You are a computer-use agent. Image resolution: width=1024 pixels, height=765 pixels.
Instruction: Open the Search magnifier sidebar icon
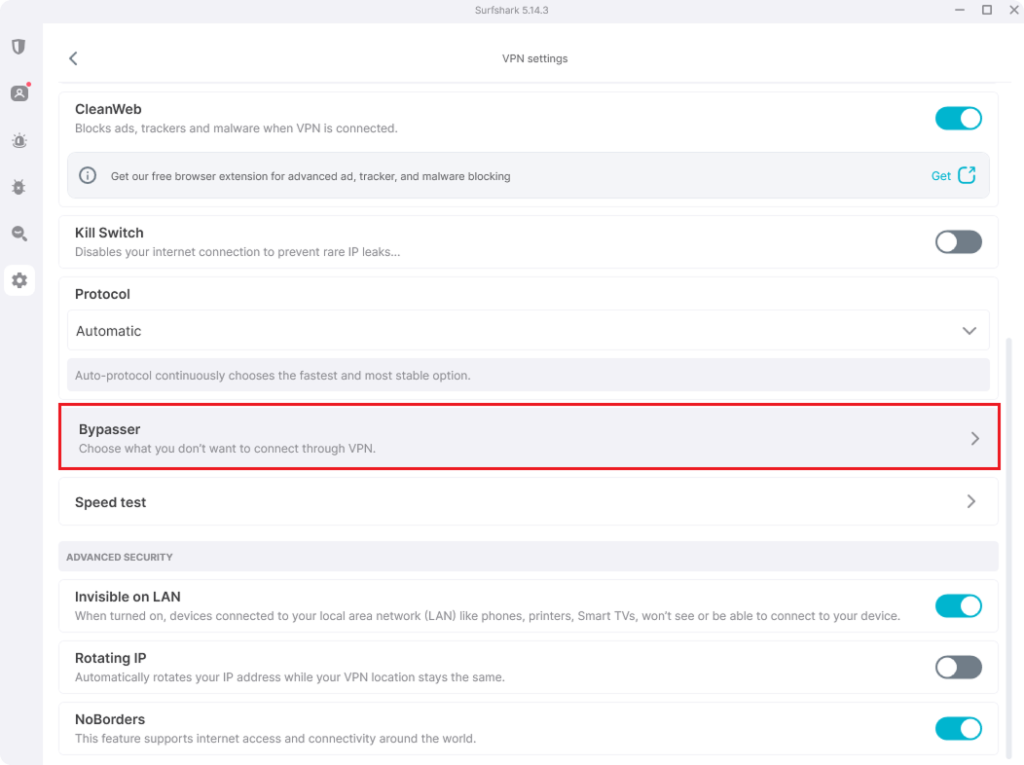[19, 234]
